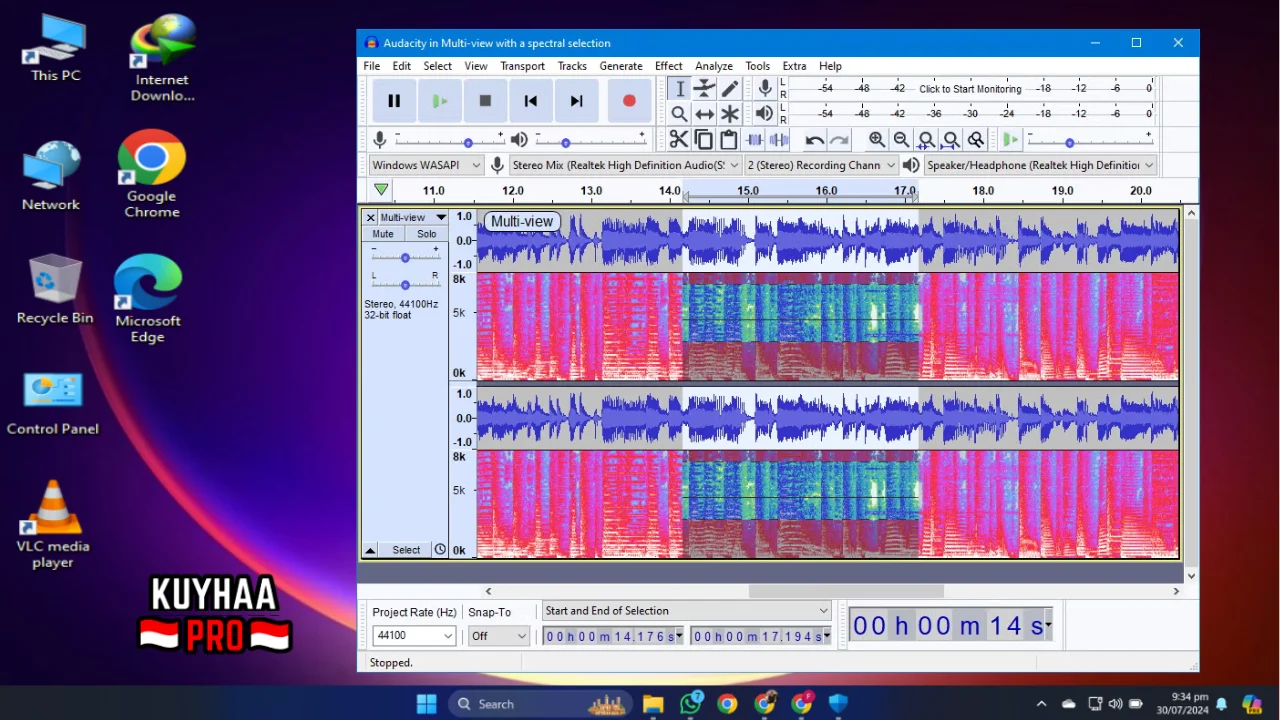The image size is (1280, 720).
Task: Open the Windows WASAPI audio host dropdown
Action: pyautogui.click(x=426, y=165)
